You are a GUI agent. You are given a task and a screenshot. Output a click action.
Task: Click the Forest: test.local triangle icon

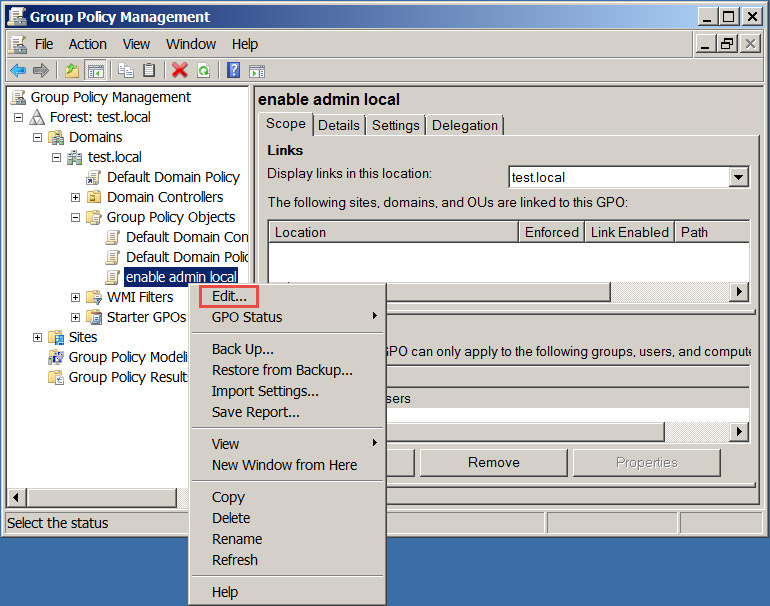[37, 117]
